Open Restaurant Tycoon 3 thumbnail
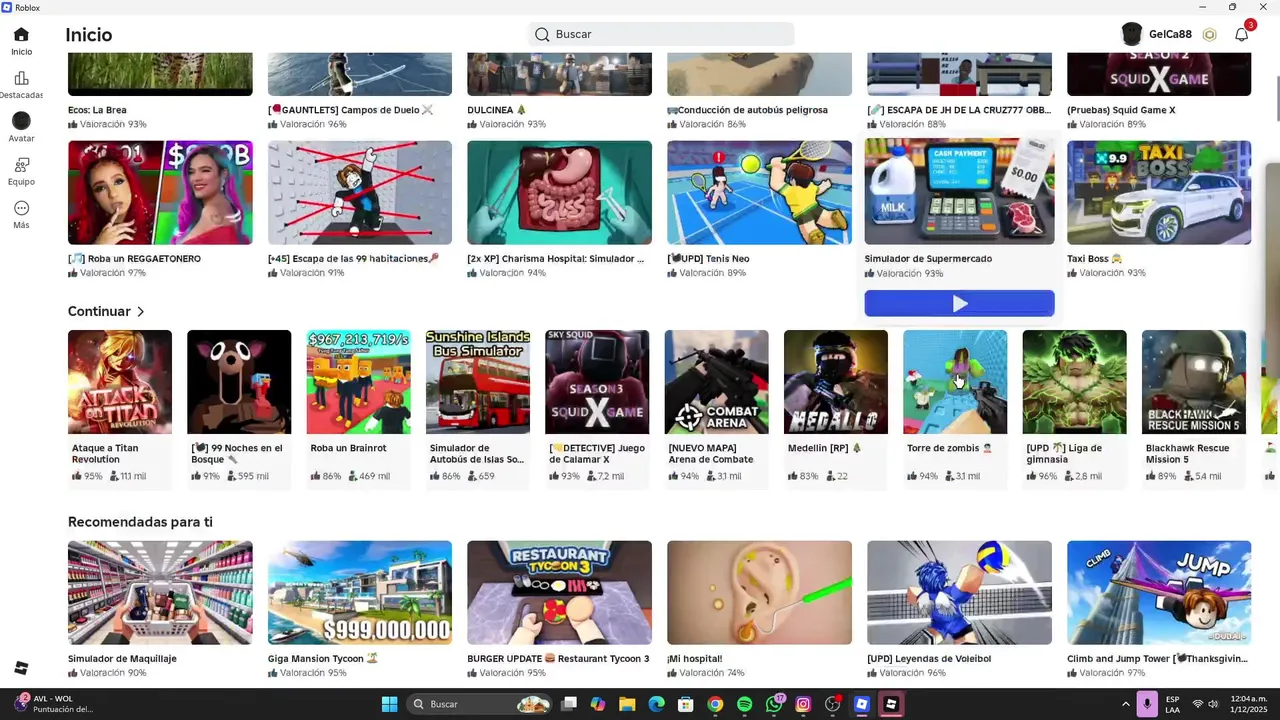Viewport: 1280px width, 720px height. (x=559, y=592)
